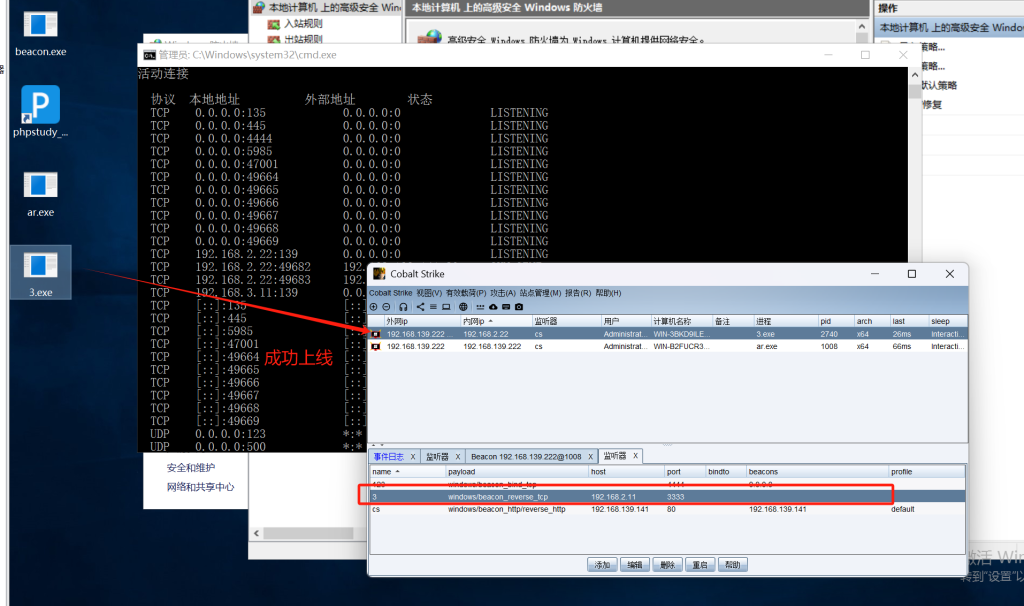Open the 视图(V) menu
Image resolution: width=1024 pixels, height=606 pixels.
click(429, 293)
